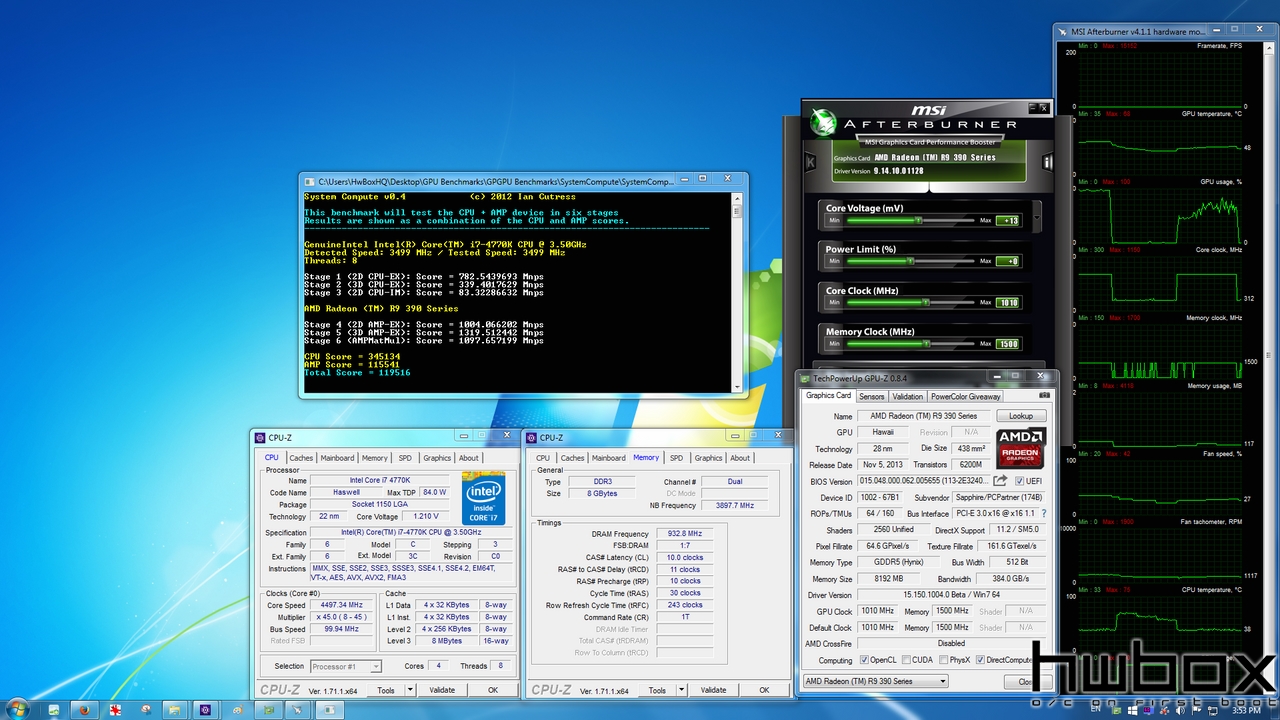Click the AMD Radeon Graphics logo in GPU-Z
The image size is (1280, 720).
coord(1020,449)
